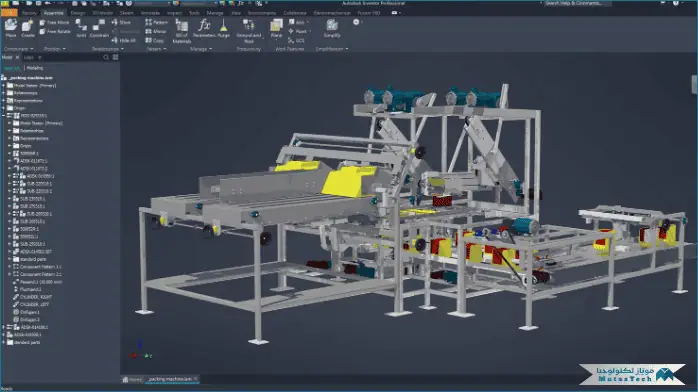This screenshot has width=698, height=392.
Task: Open the Assemble ribbon tab
Action: click(53, 13)
